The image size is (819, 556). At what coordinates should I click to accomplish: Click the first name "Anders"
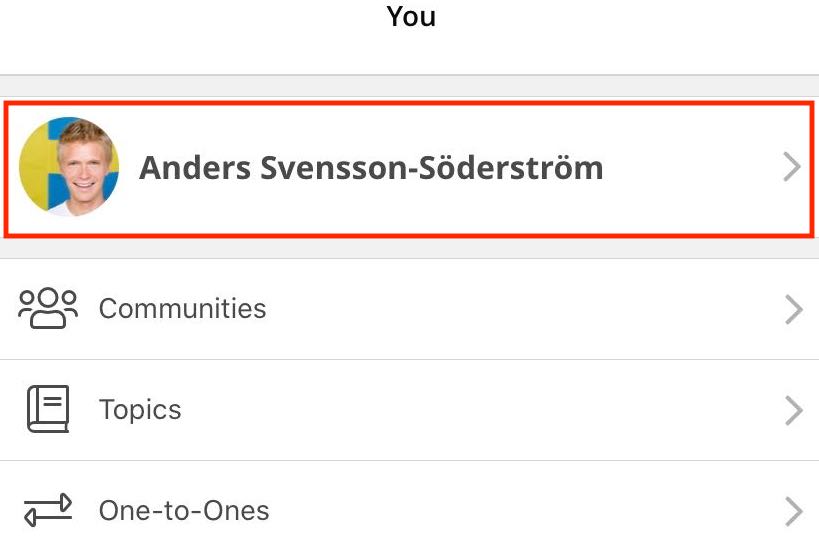click(x=194, y=167)
